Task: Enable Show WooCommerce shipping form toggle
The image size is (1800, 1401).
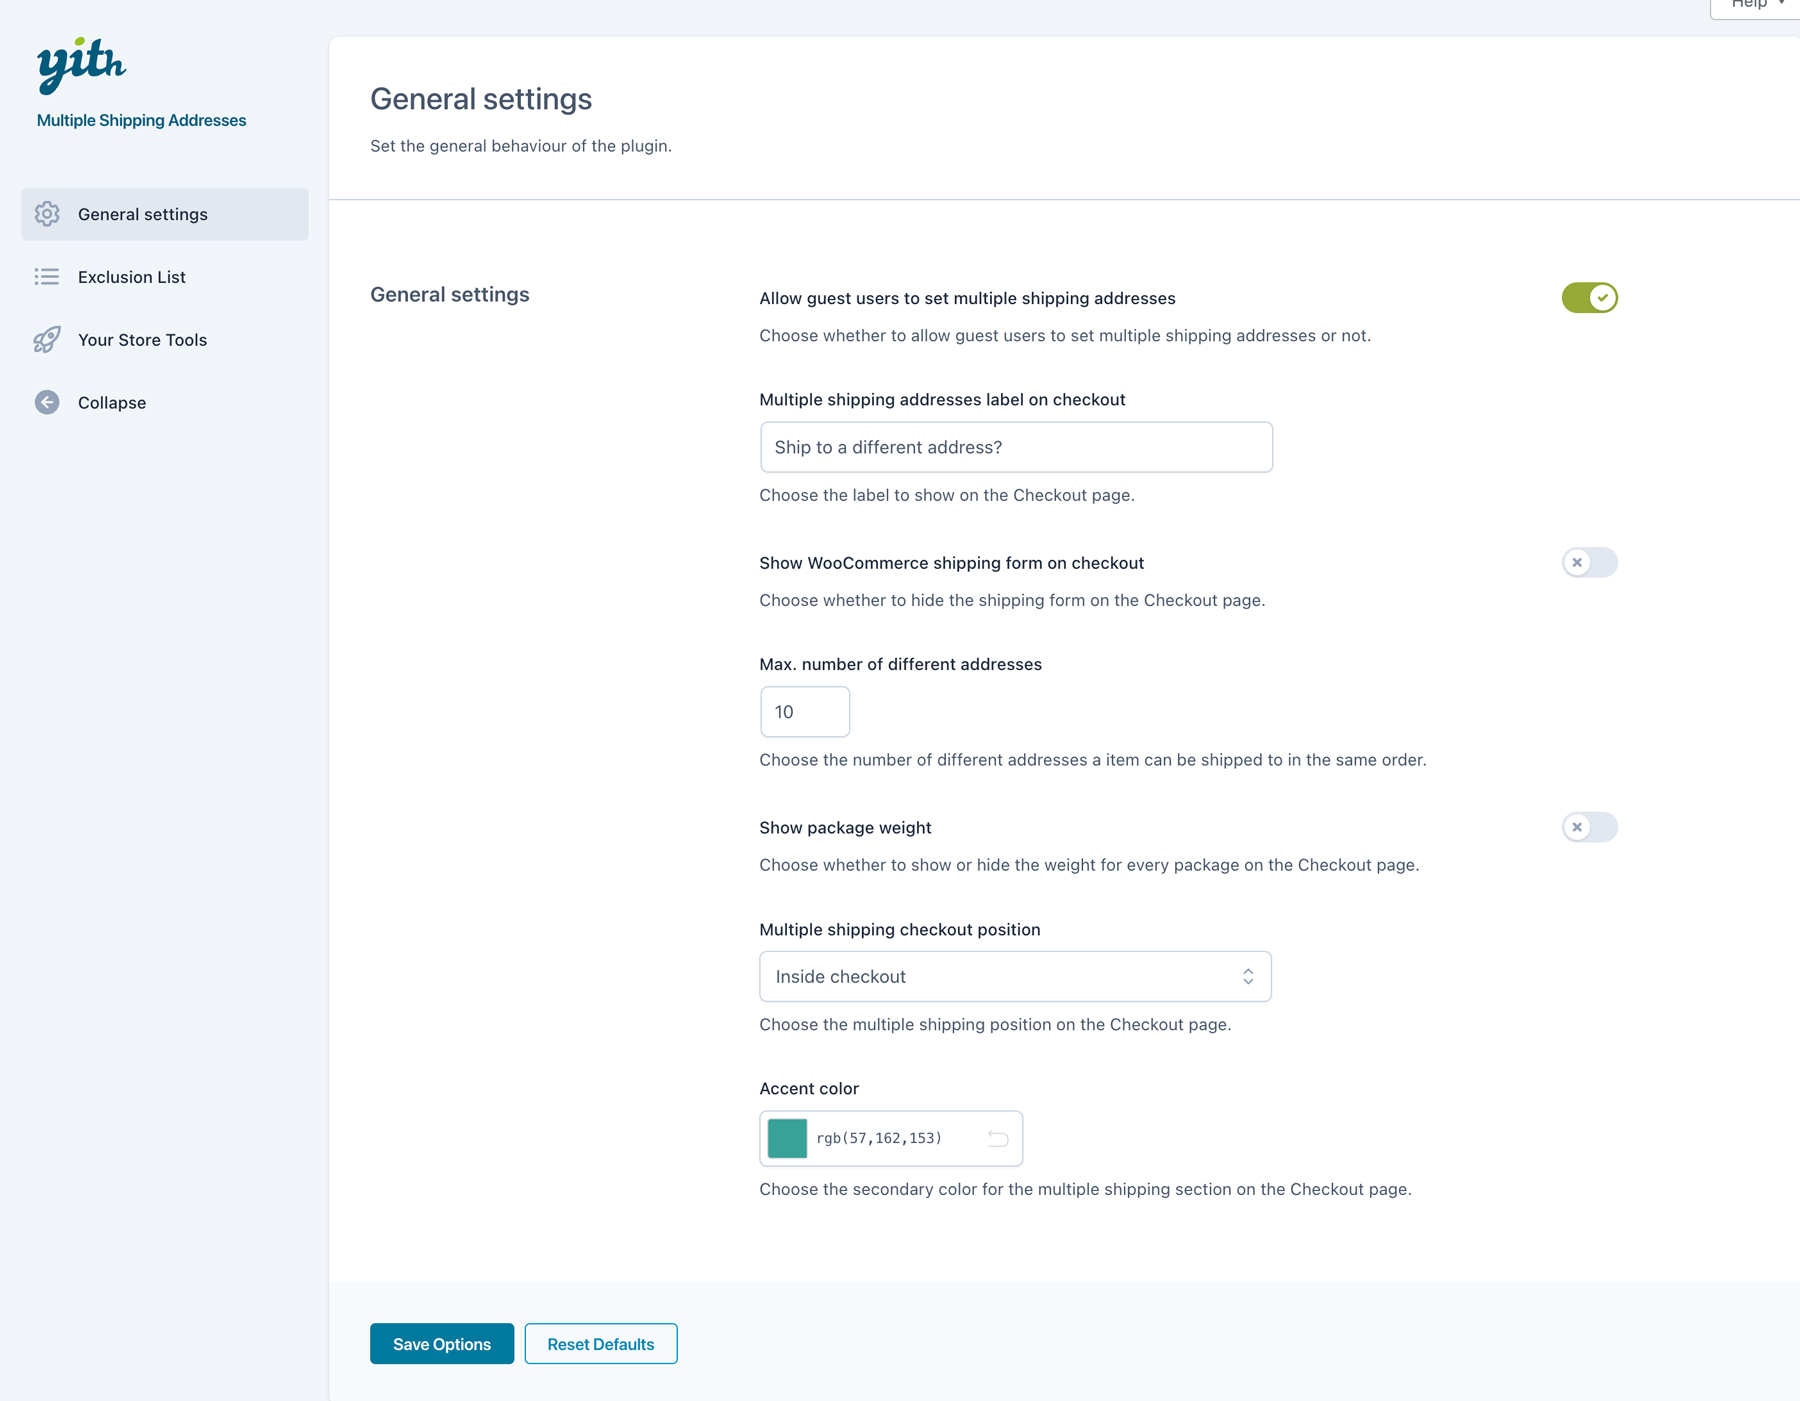Action: (1589, 563)
